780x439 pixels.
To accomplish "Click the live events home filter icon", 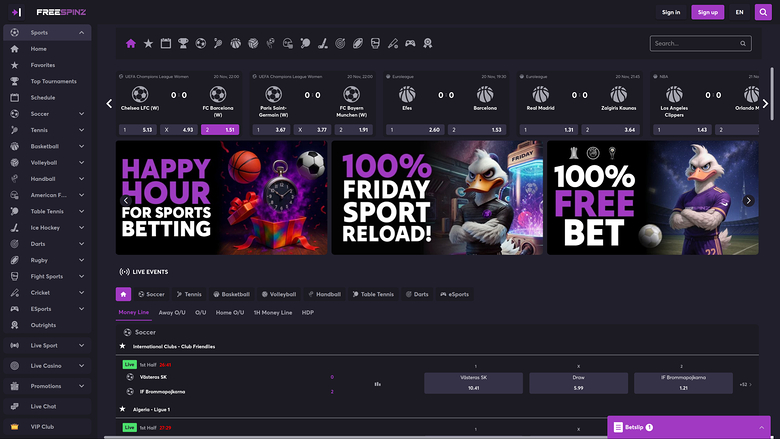I will click(123, 294).
